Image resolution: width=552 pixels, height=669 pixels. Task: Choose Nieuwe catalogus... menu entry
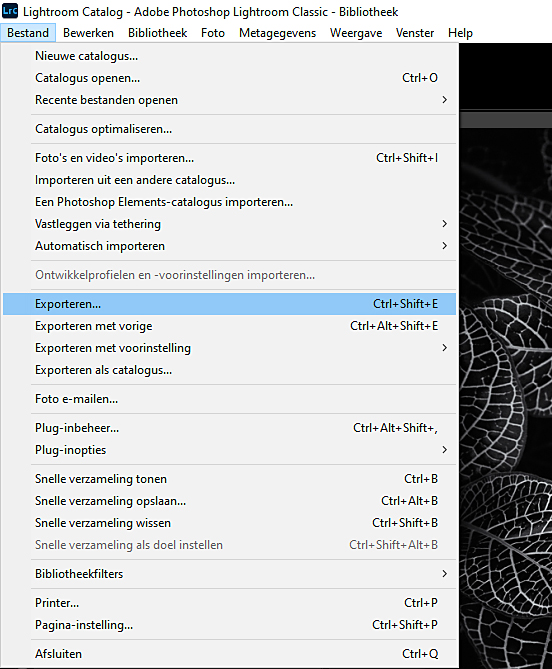pyautogui.click(x=230, y=56)
